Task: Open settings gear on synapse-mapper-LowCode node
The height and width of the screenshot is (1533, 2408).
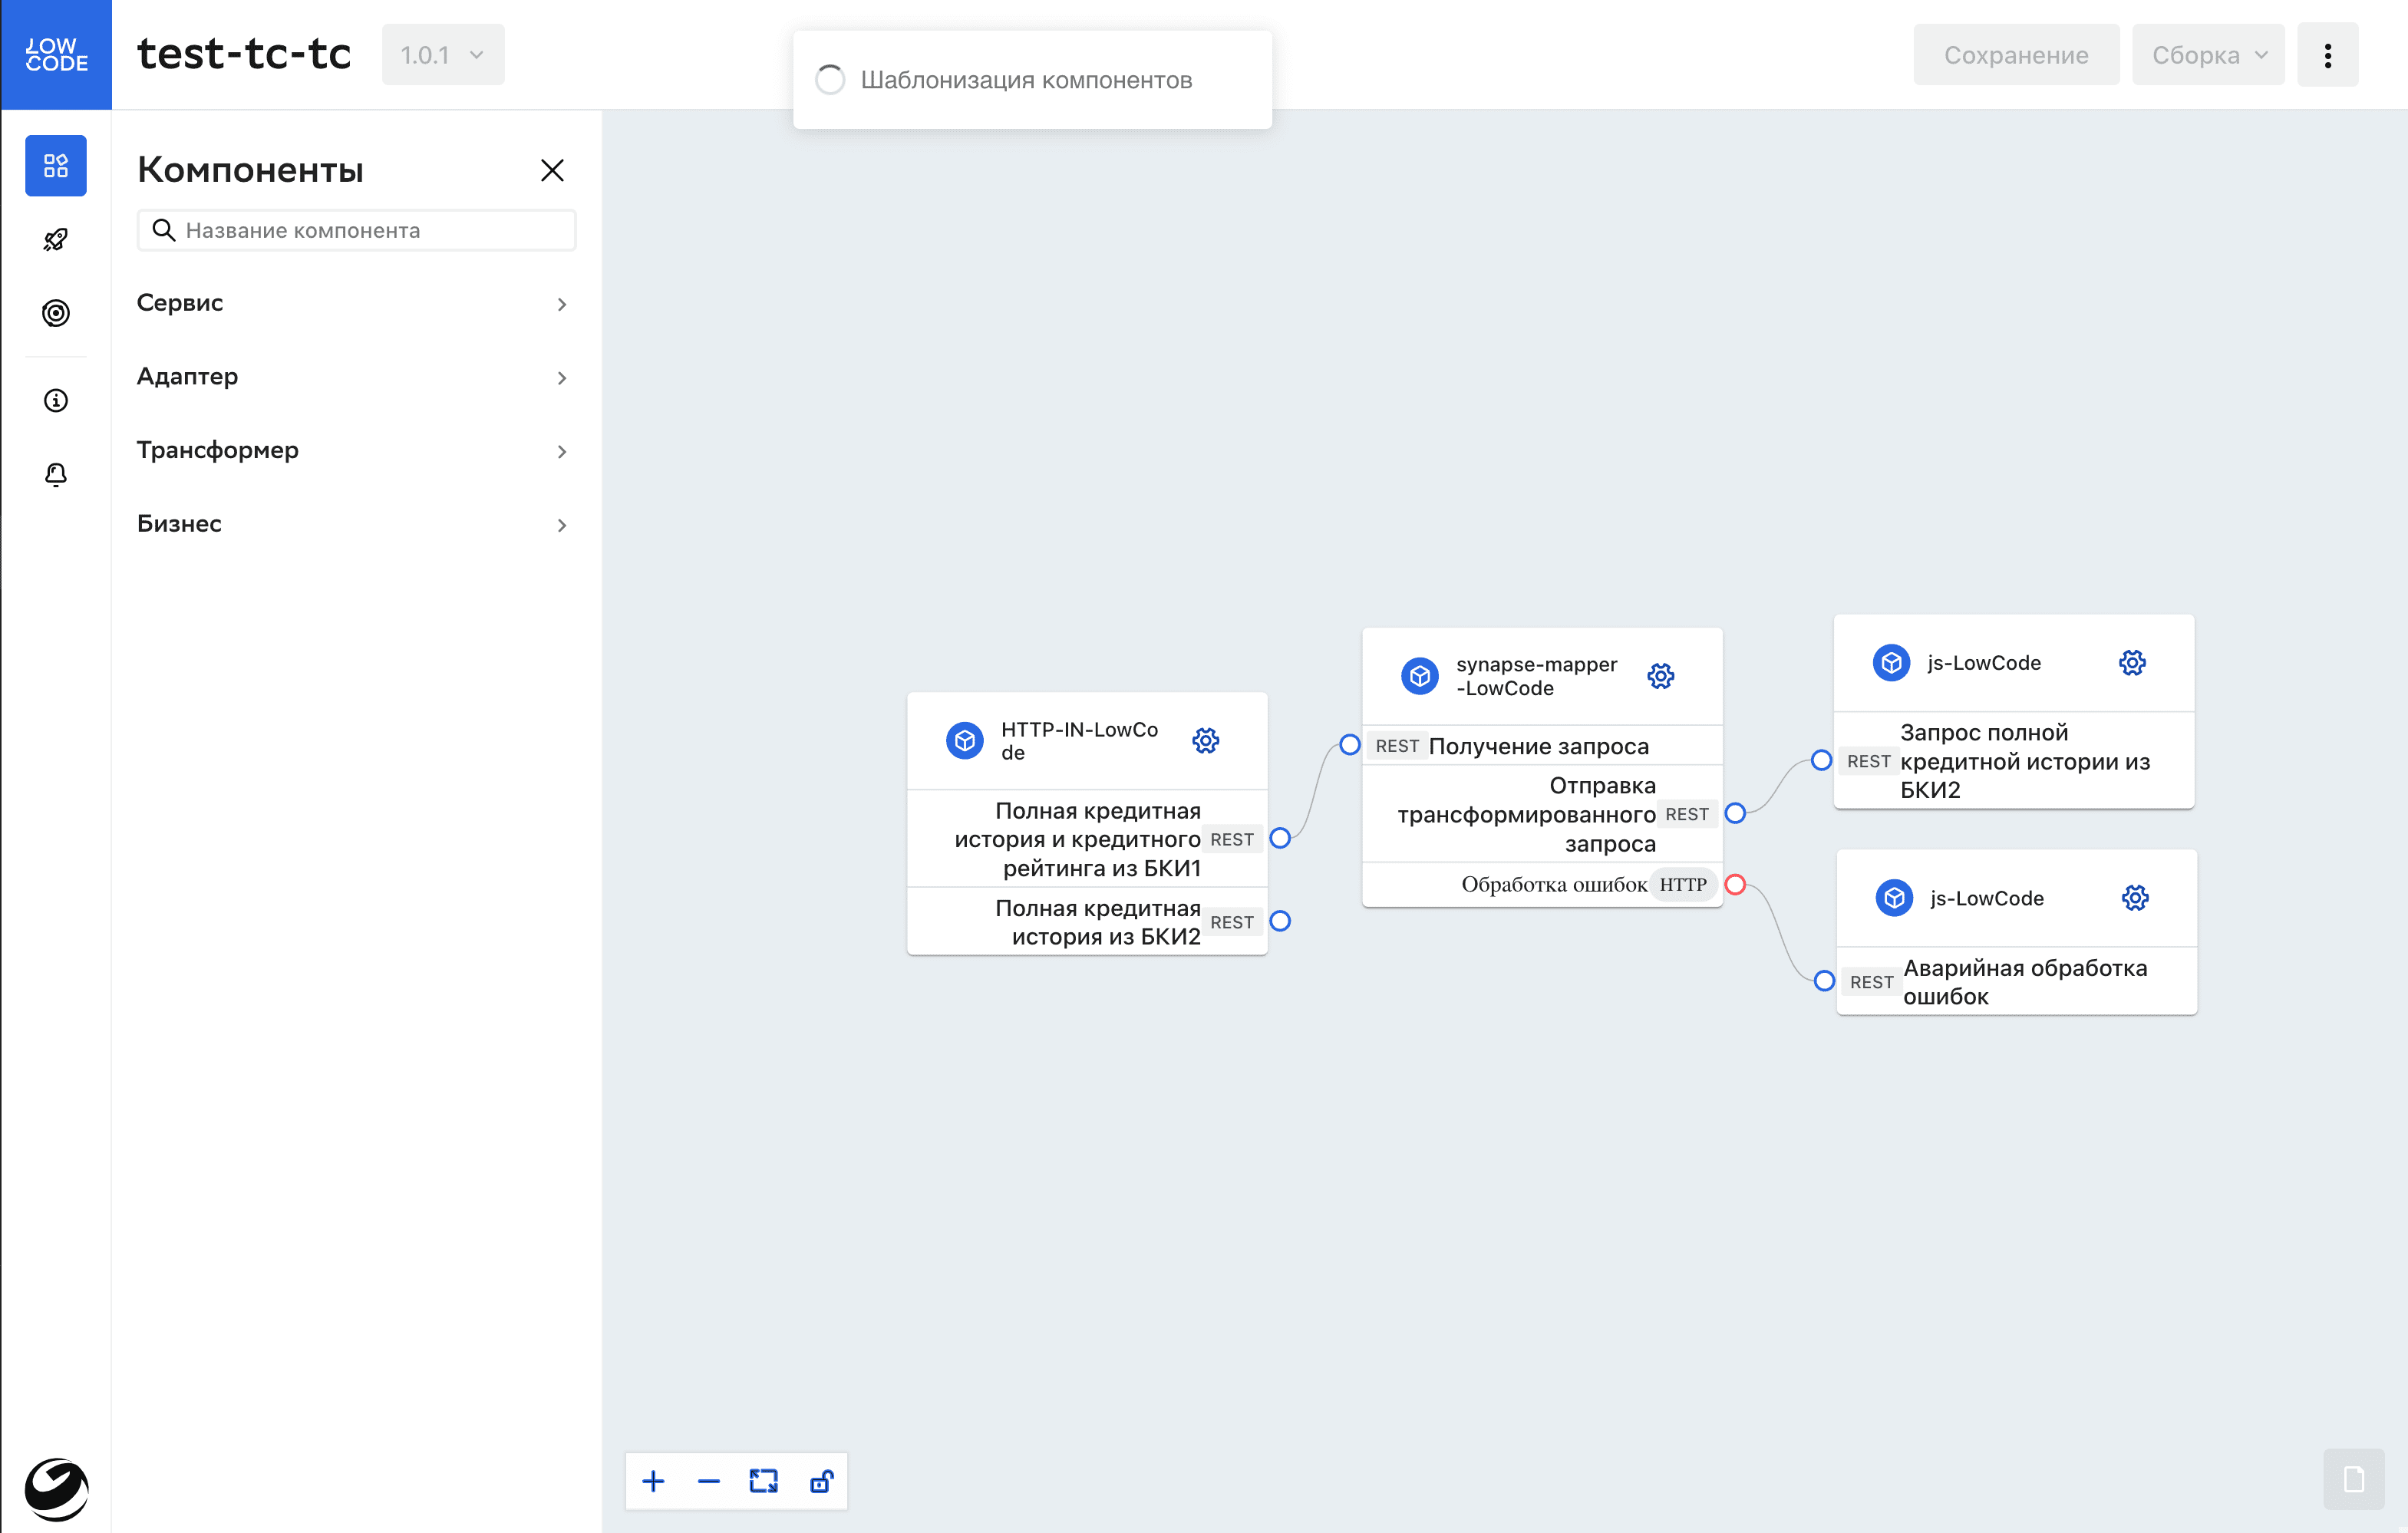Action: (x=1660, y=676)
